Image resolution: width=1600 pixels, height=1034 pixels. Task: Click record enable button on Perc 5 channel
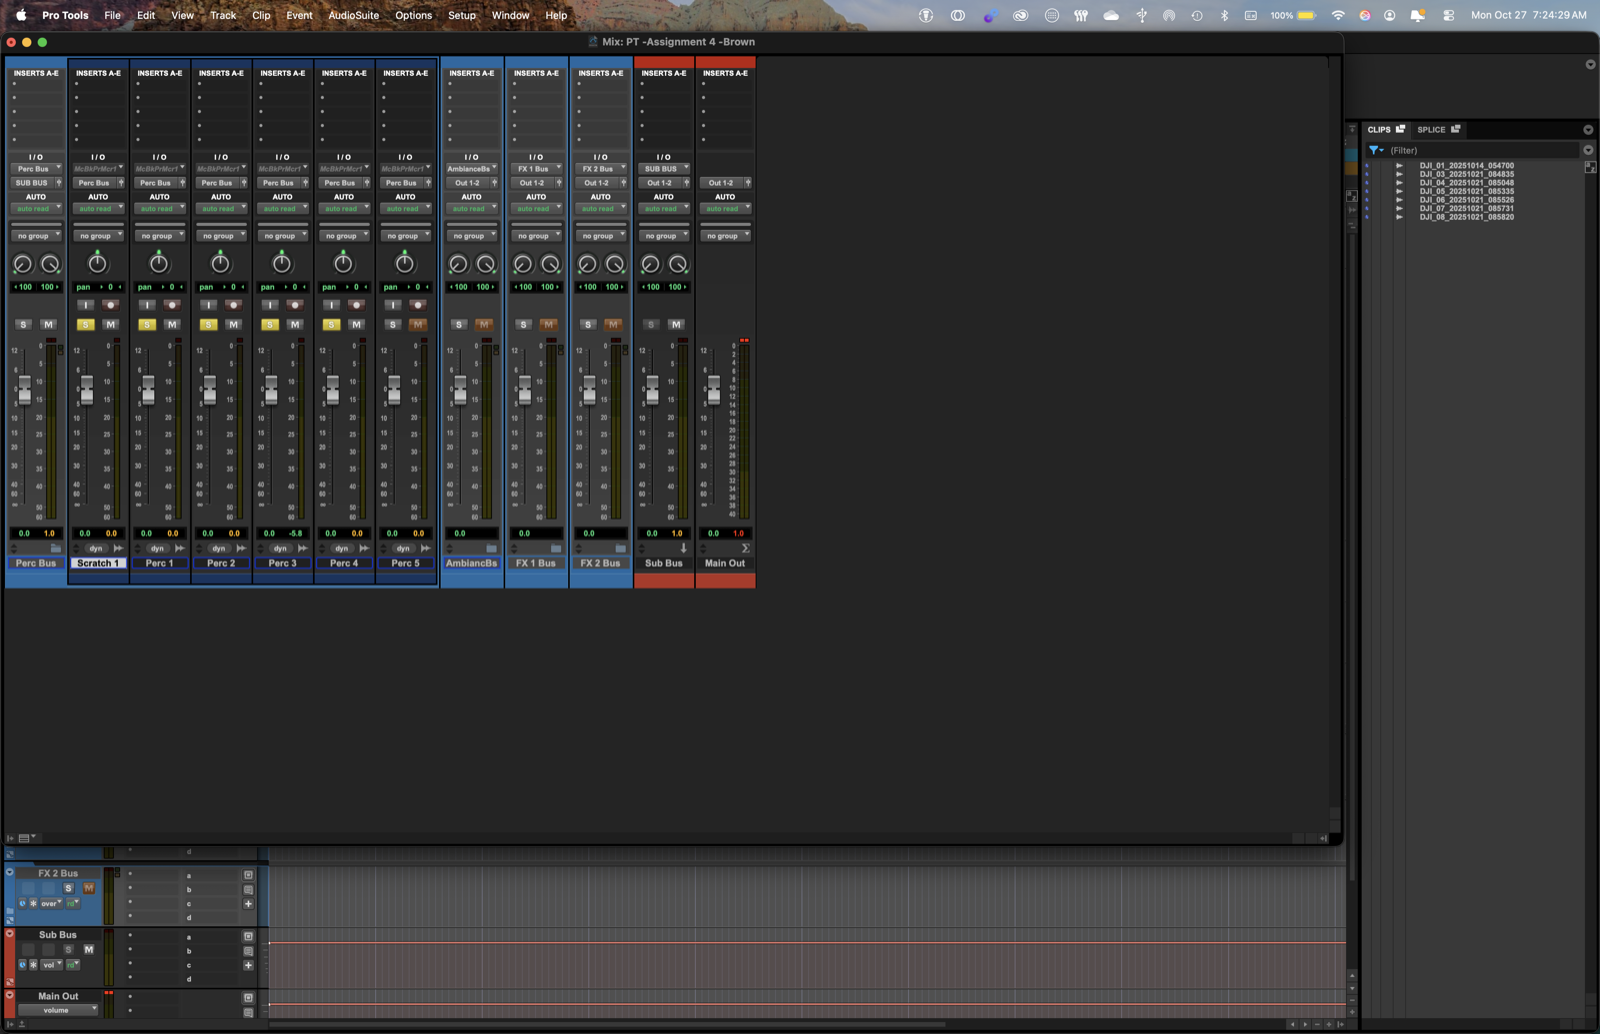pyautogui.click(x=418, y=305)
